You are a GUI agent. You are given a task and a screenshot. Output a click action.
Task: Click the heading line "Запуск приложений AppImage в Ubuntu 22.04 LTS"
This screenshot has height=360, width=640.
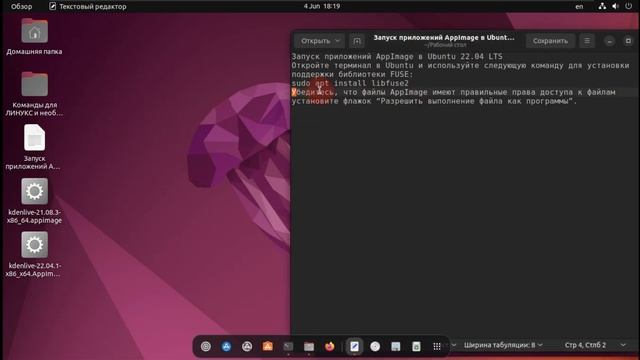397,57
